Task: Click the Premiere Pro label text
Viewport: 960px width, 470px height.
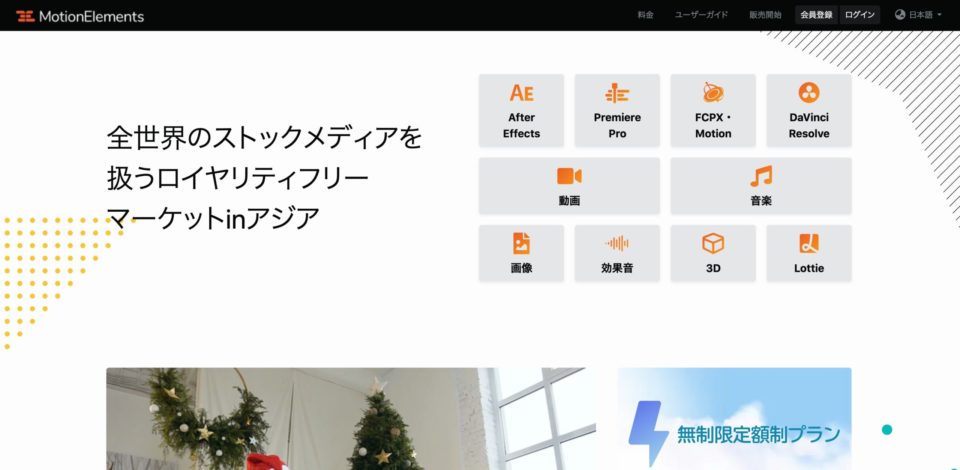Action: [617, 125]
